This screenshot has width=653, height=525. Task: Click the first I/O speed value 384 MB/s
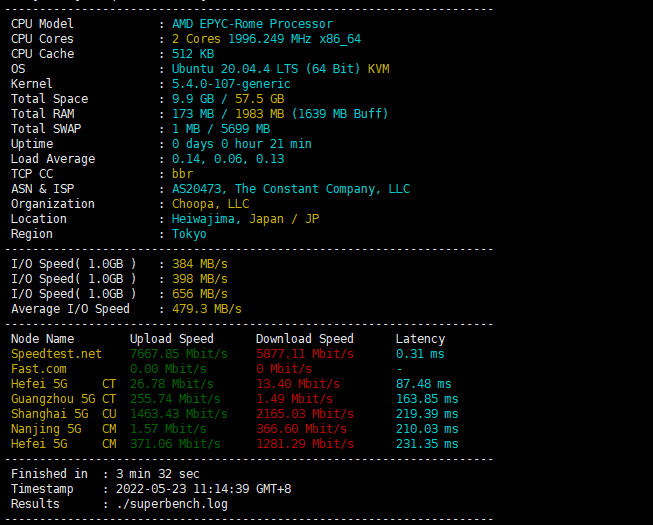(200, 264)
